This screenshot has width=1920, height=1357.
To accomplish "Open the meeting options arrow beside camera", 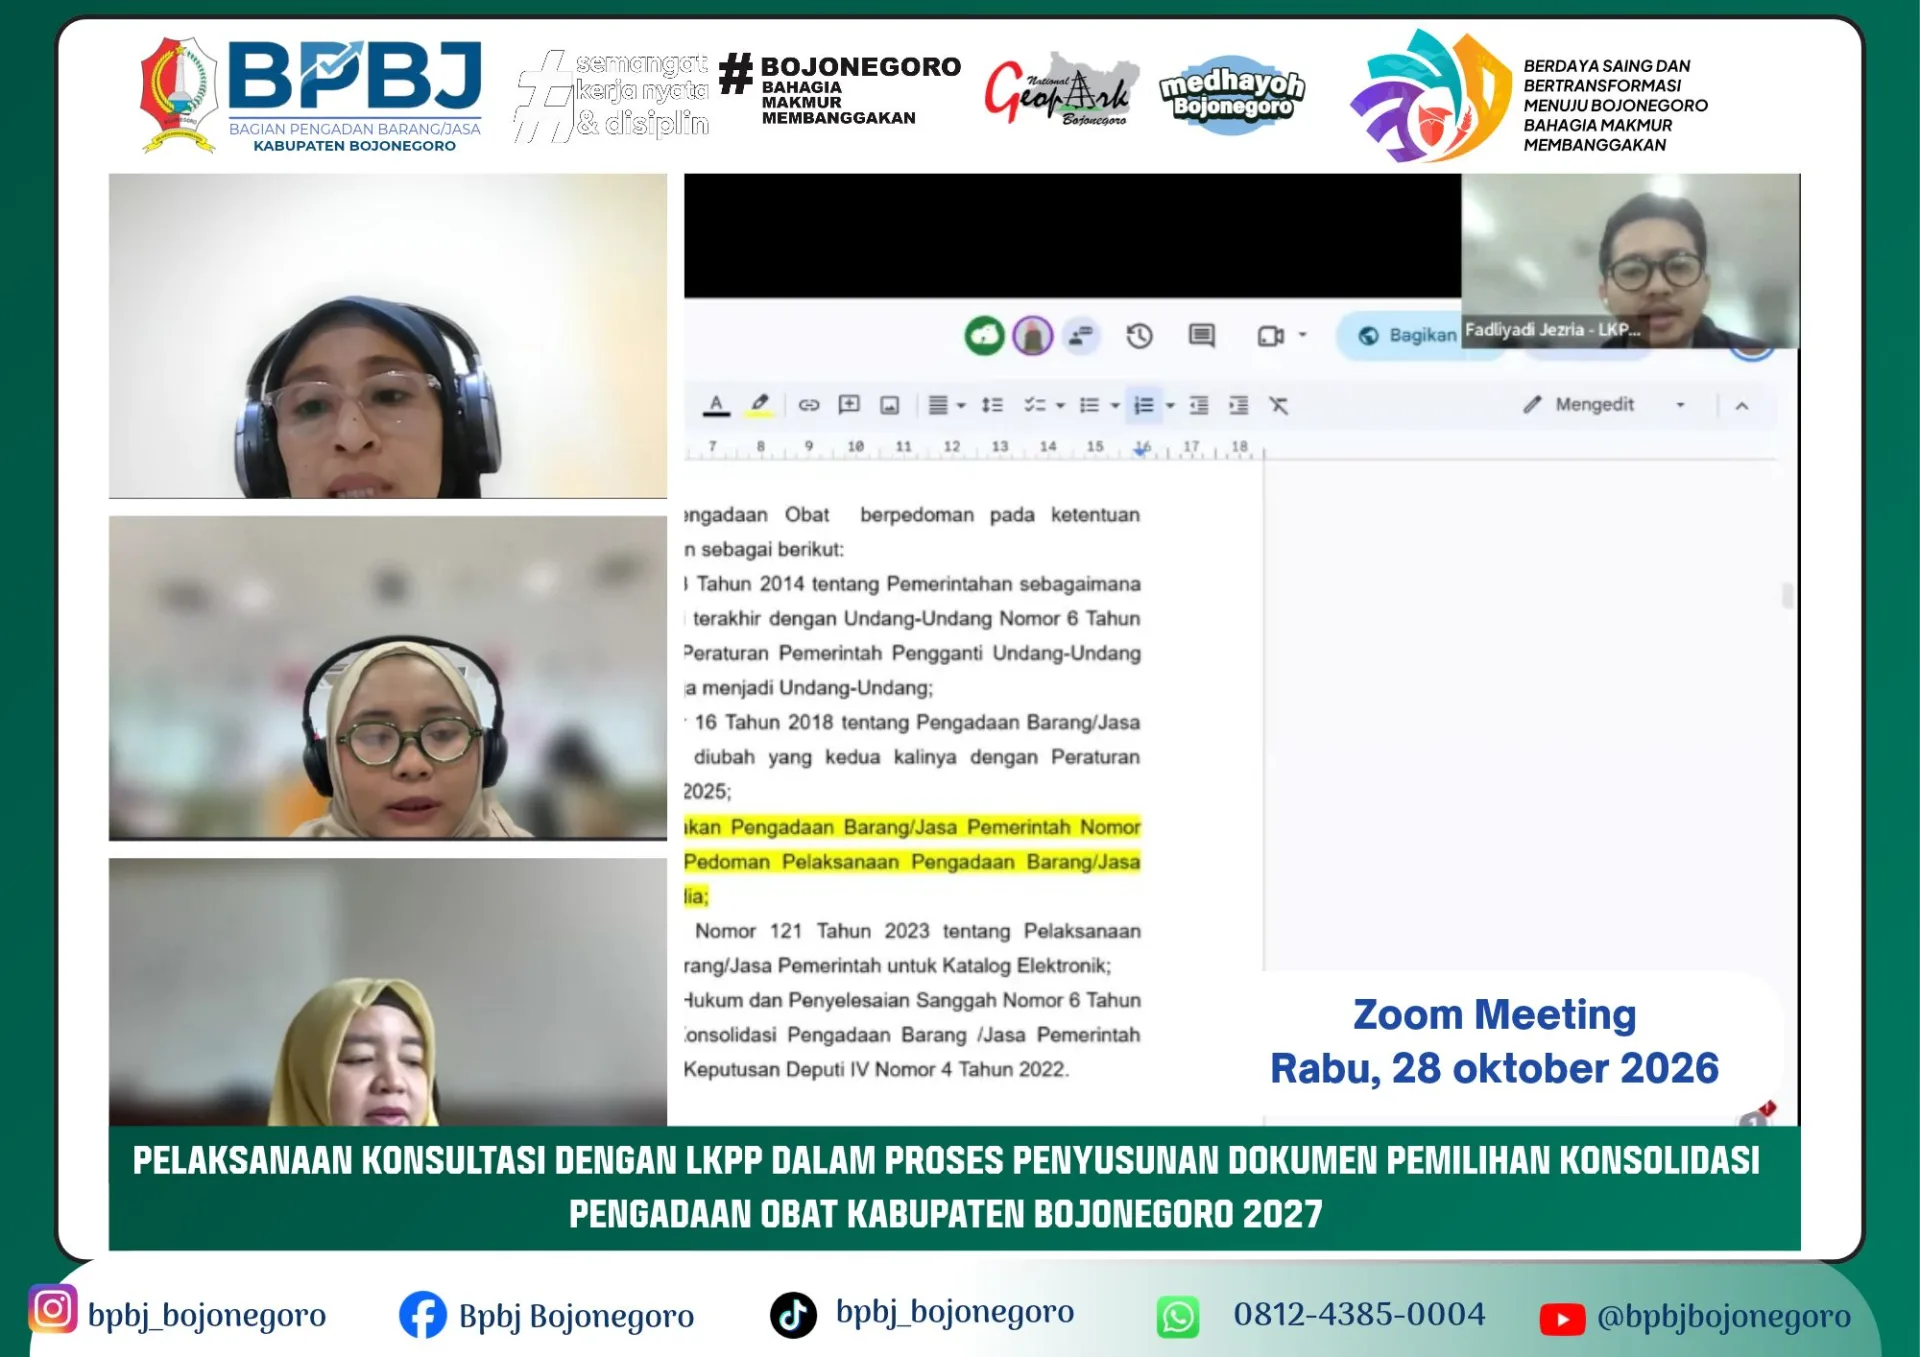I will click(x=1302, y=336).
